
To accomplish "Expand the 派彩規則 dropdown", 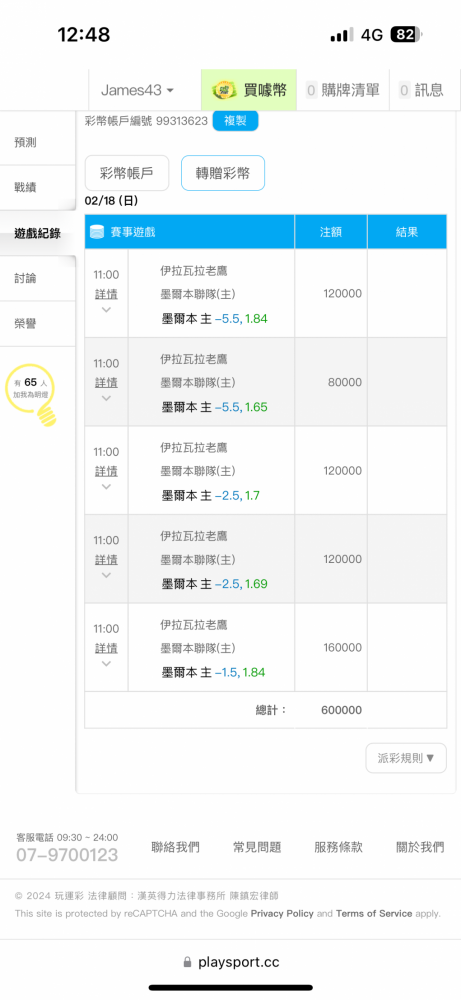I will (406, 758).
